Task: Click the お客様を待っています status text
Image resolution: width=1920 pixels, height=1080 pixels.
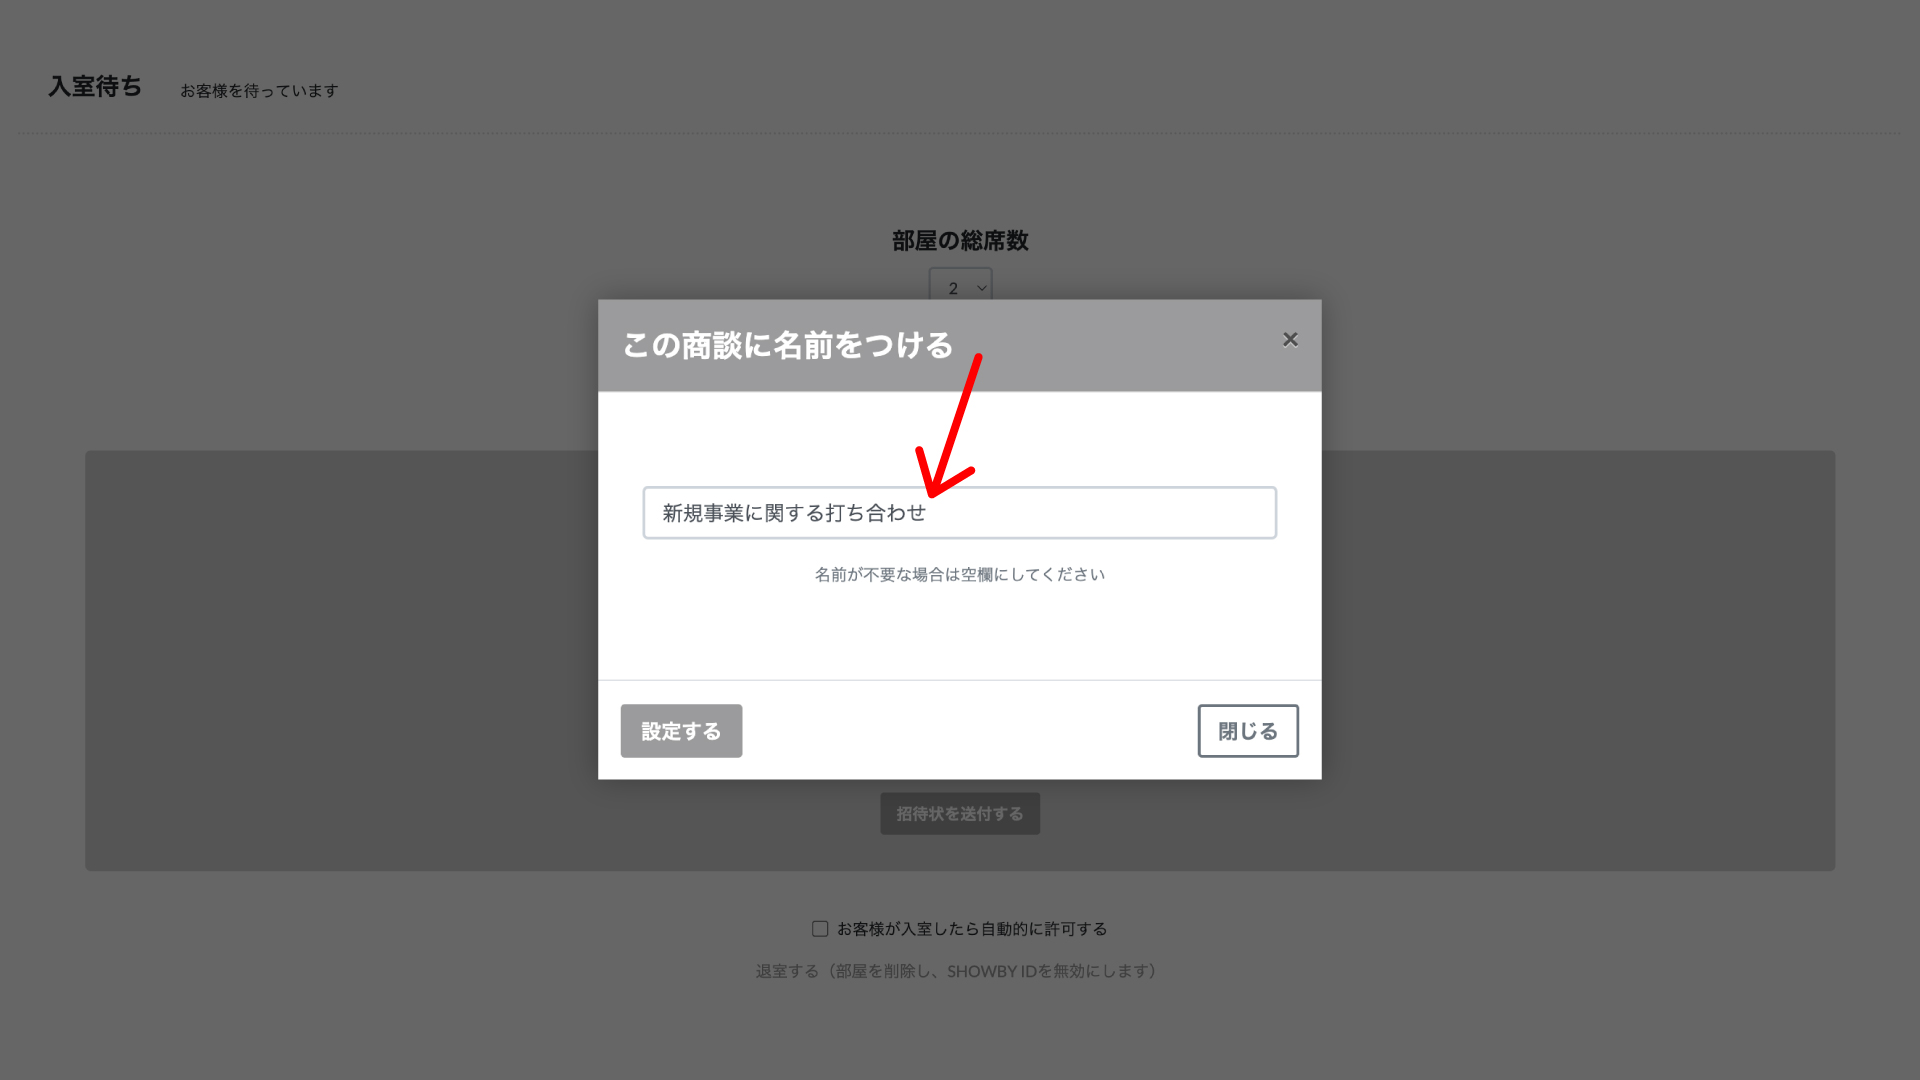Action: tap(259, 91)
